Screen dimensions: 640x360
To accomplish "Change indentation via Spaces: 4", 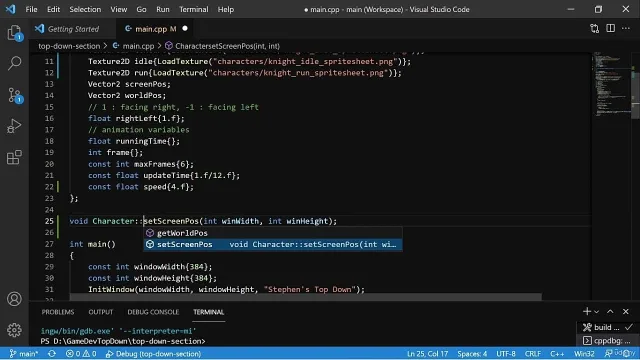I will pyautogui.click(x=472, y=353).
